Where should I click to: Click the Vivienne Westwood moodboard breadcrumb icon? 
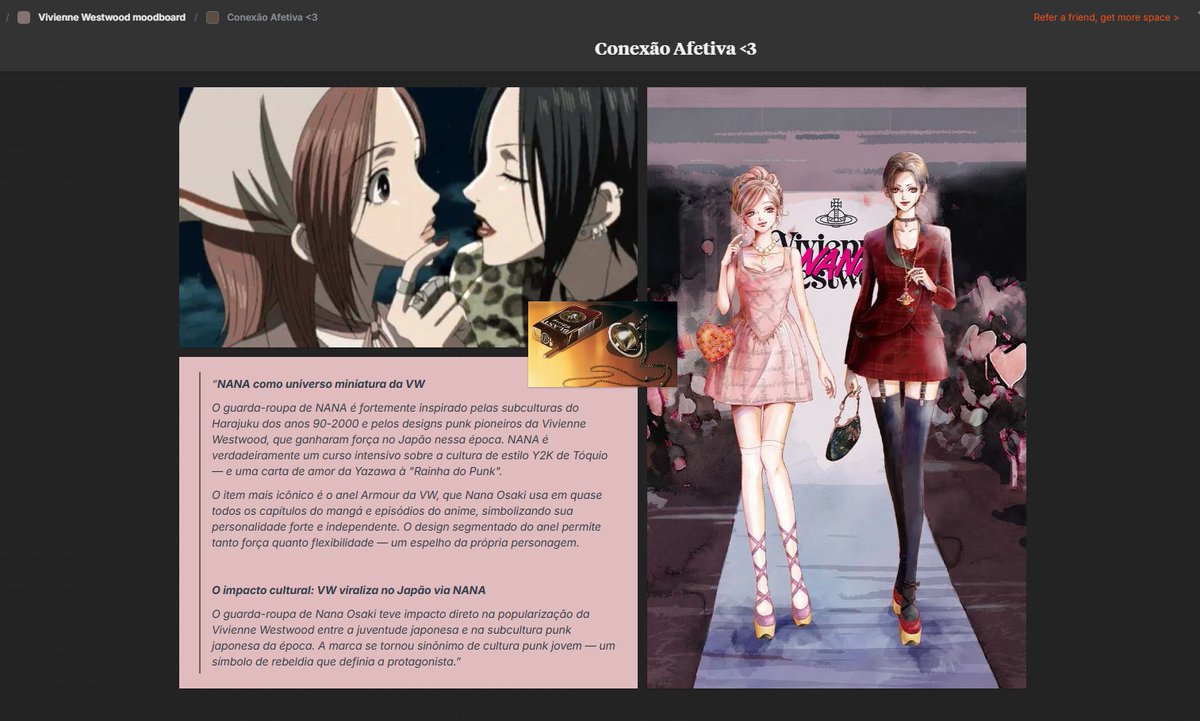point(24,17)
